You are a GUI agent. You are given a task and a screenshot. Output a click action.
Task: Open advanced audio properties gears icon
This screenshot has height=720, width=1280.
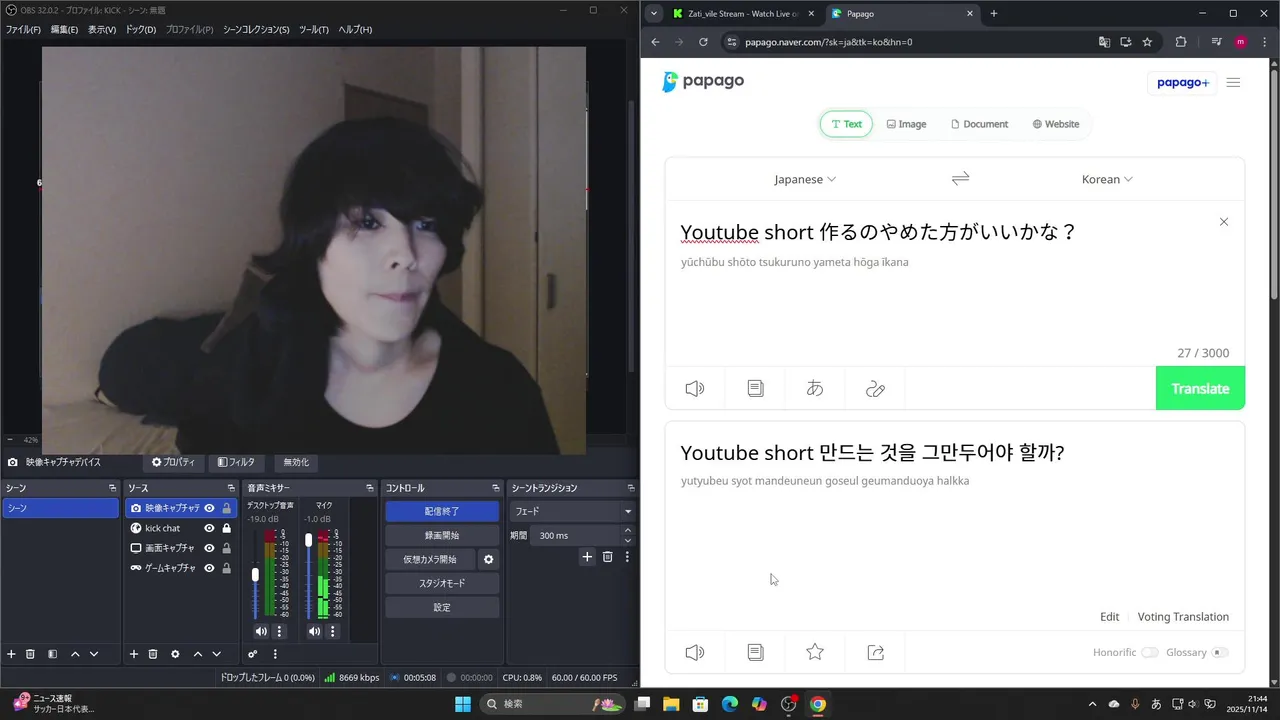(x=253, y=654)
